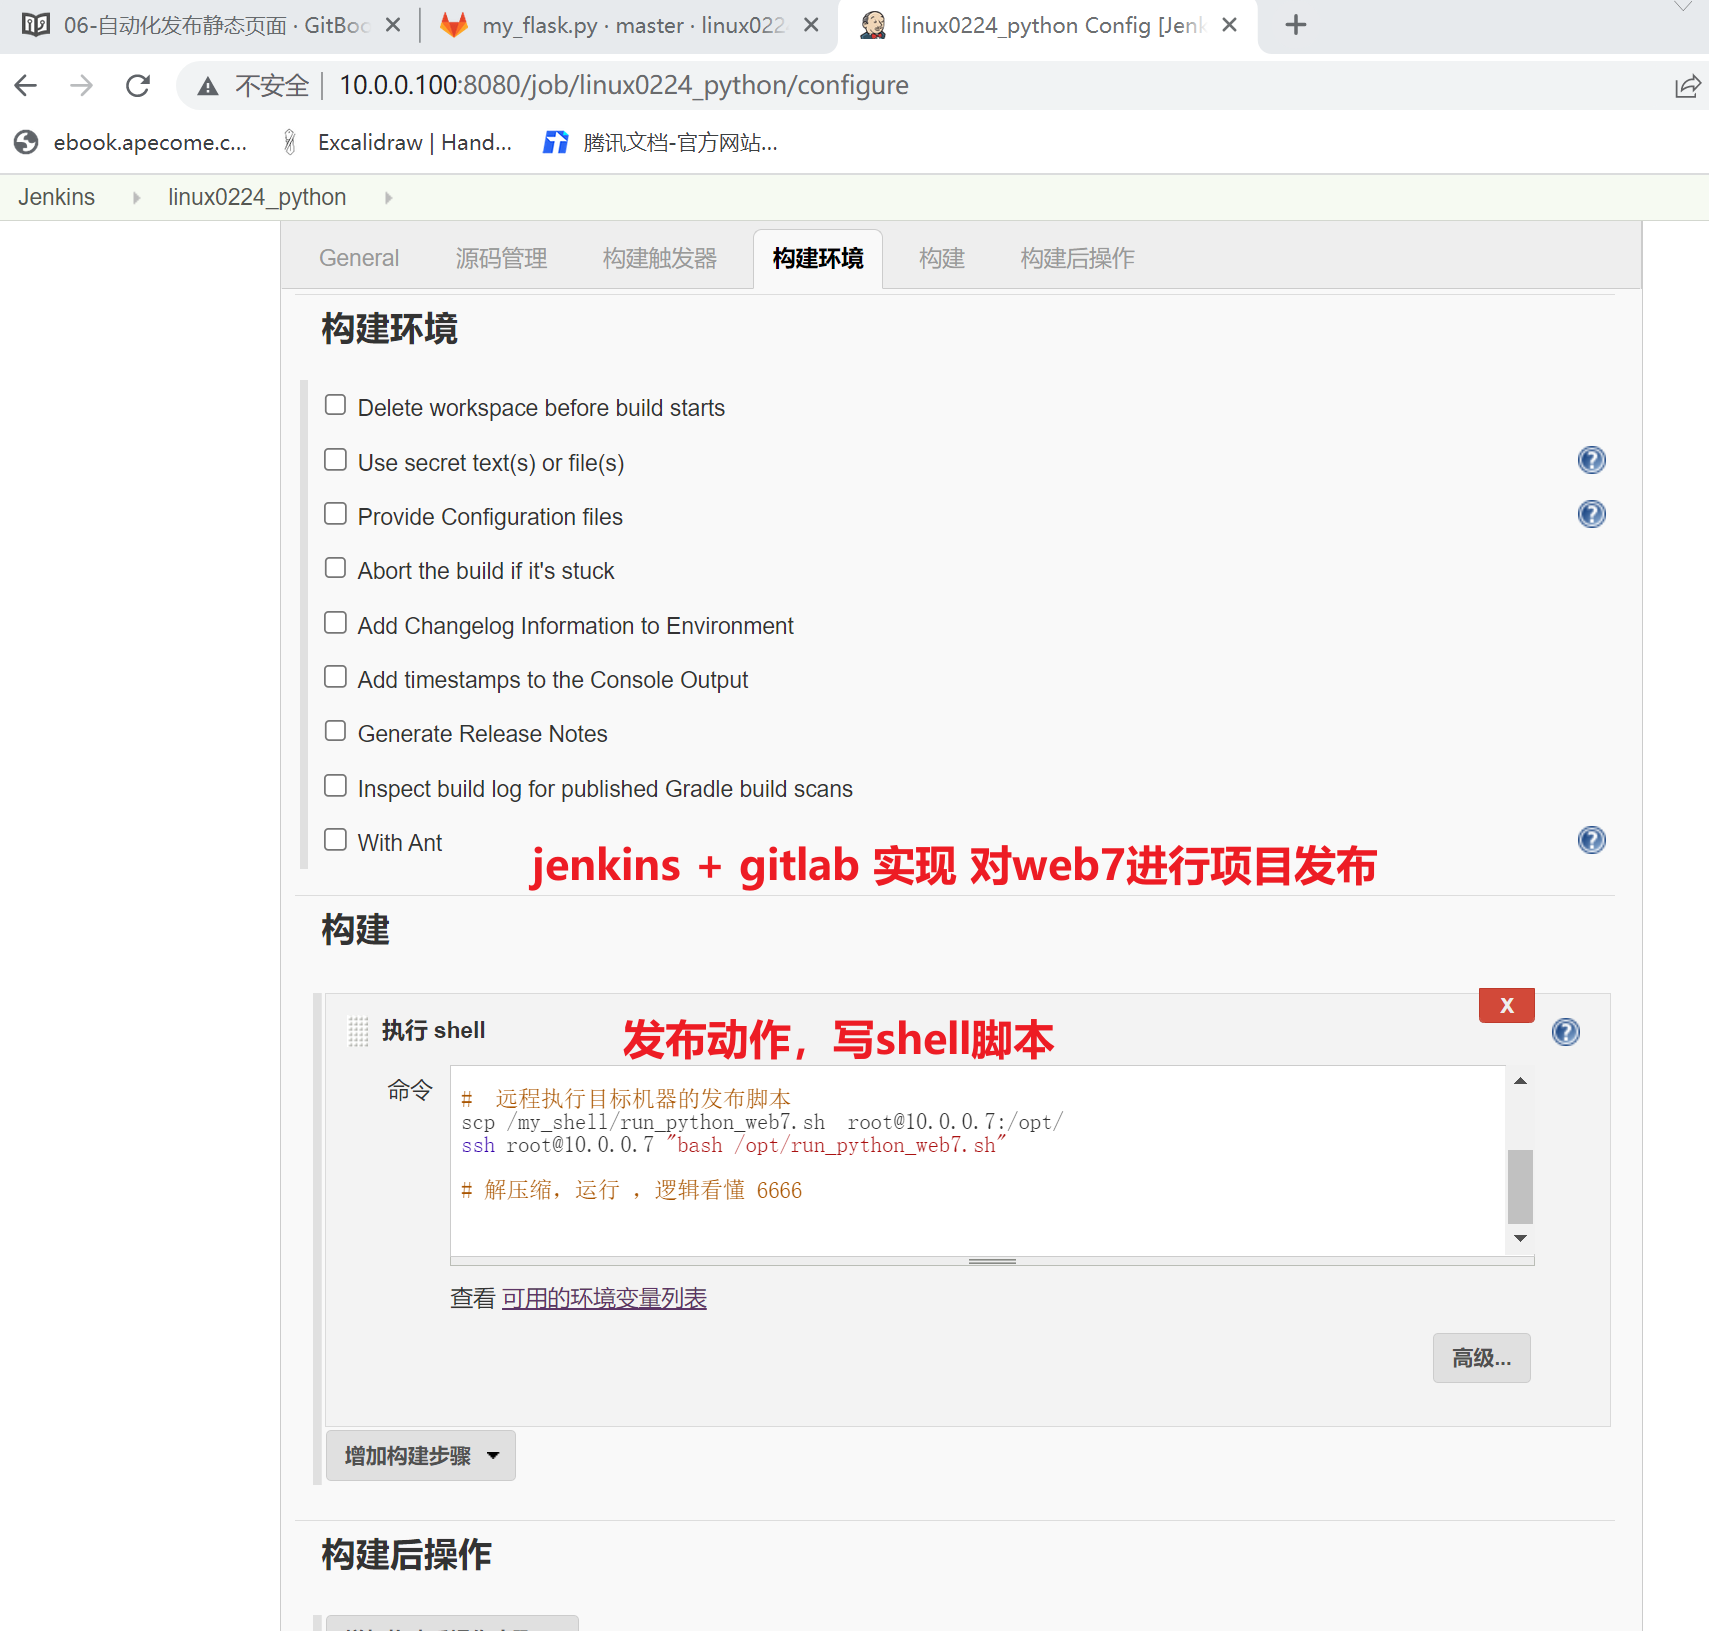Click the textarea resize grip handle
Image resolution: width=1709 pixels, height=1631 pixels.
click(992, 1261)
